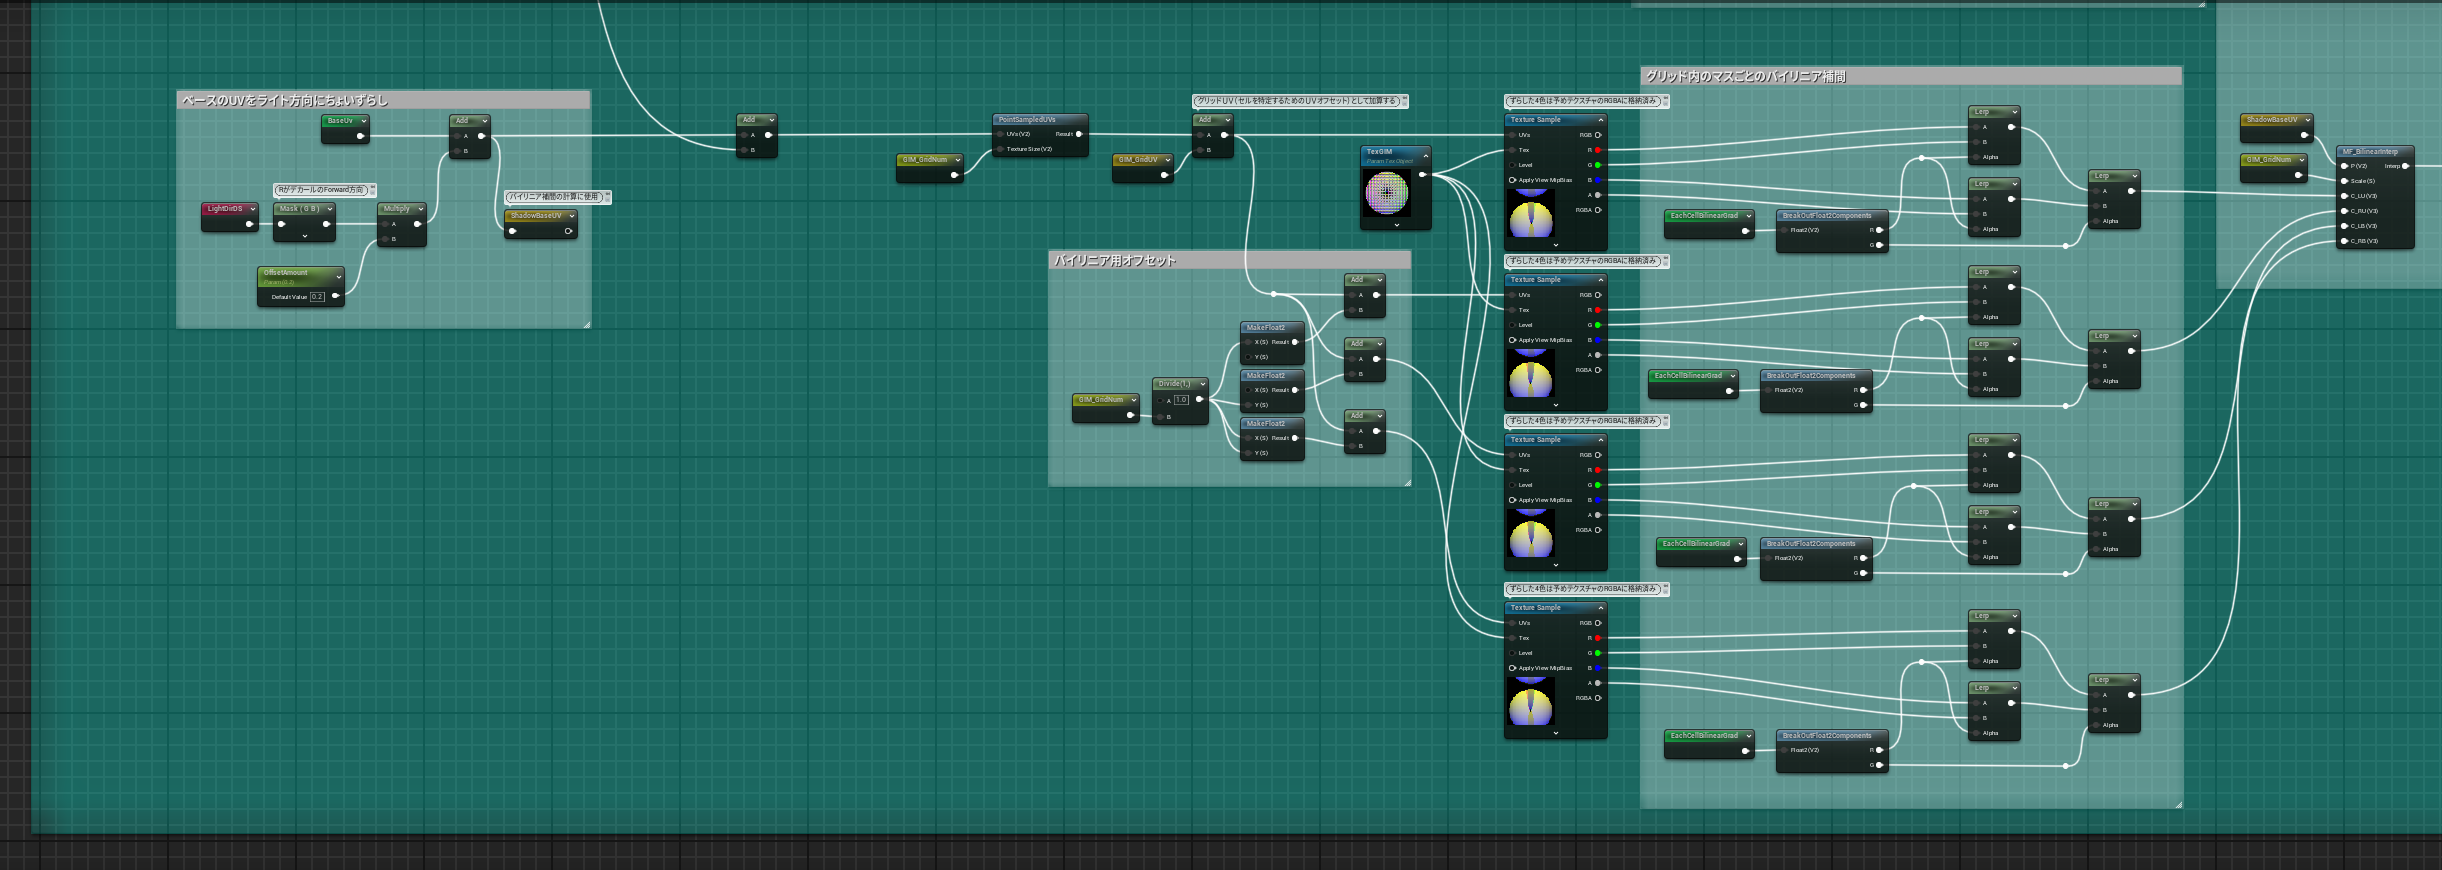Click the P (V2) pin on MF_BilinearInterp

(x=2344, y=166)
